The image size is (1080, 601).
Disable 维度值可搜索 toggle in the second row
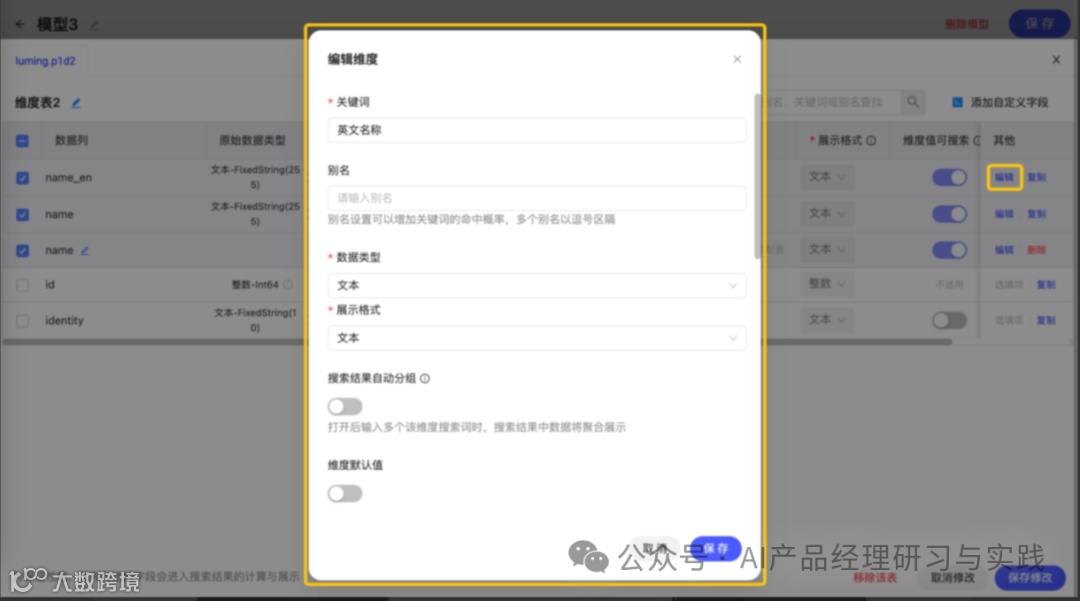click(x=949, y=214)
